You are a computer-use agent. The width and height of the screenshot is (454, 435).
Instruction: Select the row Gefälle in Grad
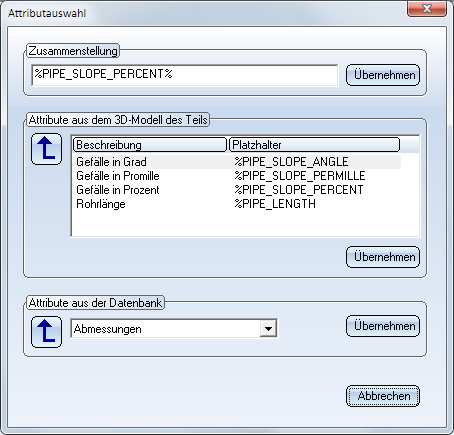(x=237, y=162)
